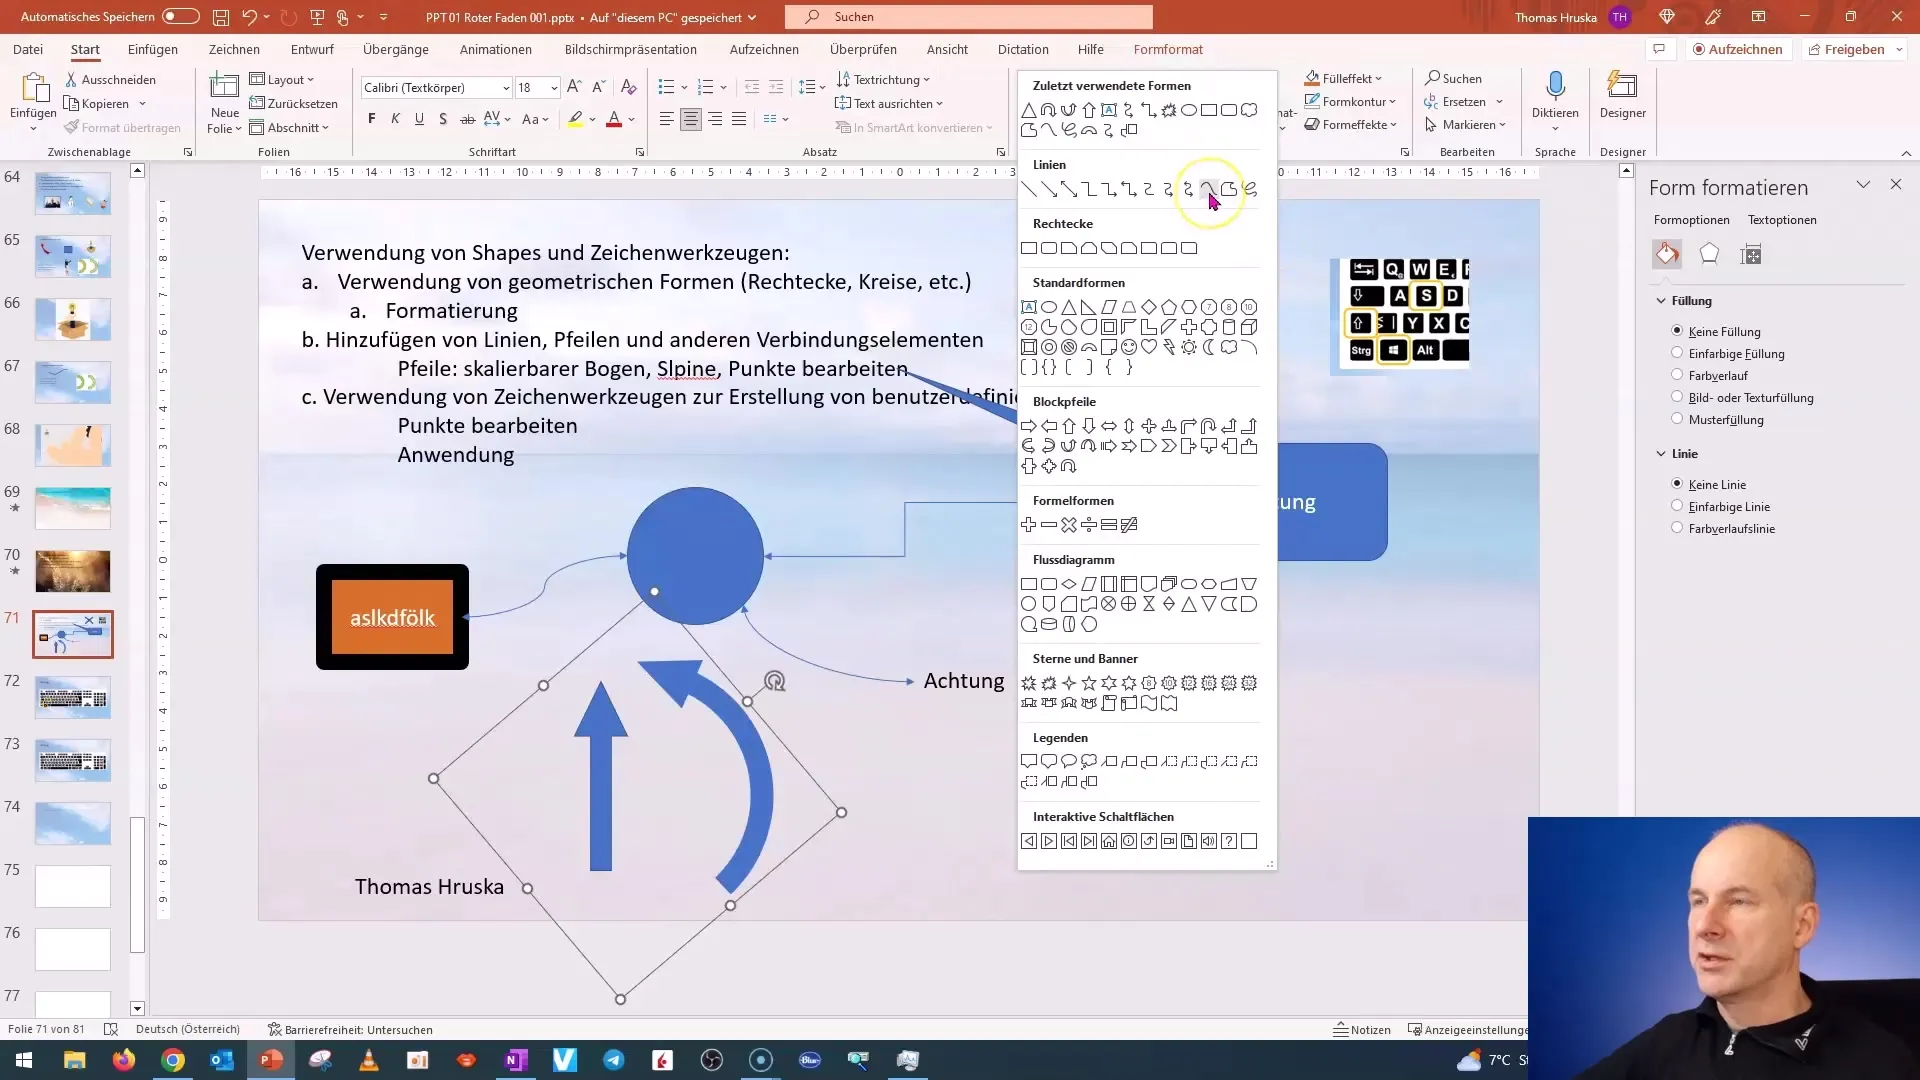Expand the Füllung section panel
This screenshot has width=1920, height=1080.
tap(1662, 301)
